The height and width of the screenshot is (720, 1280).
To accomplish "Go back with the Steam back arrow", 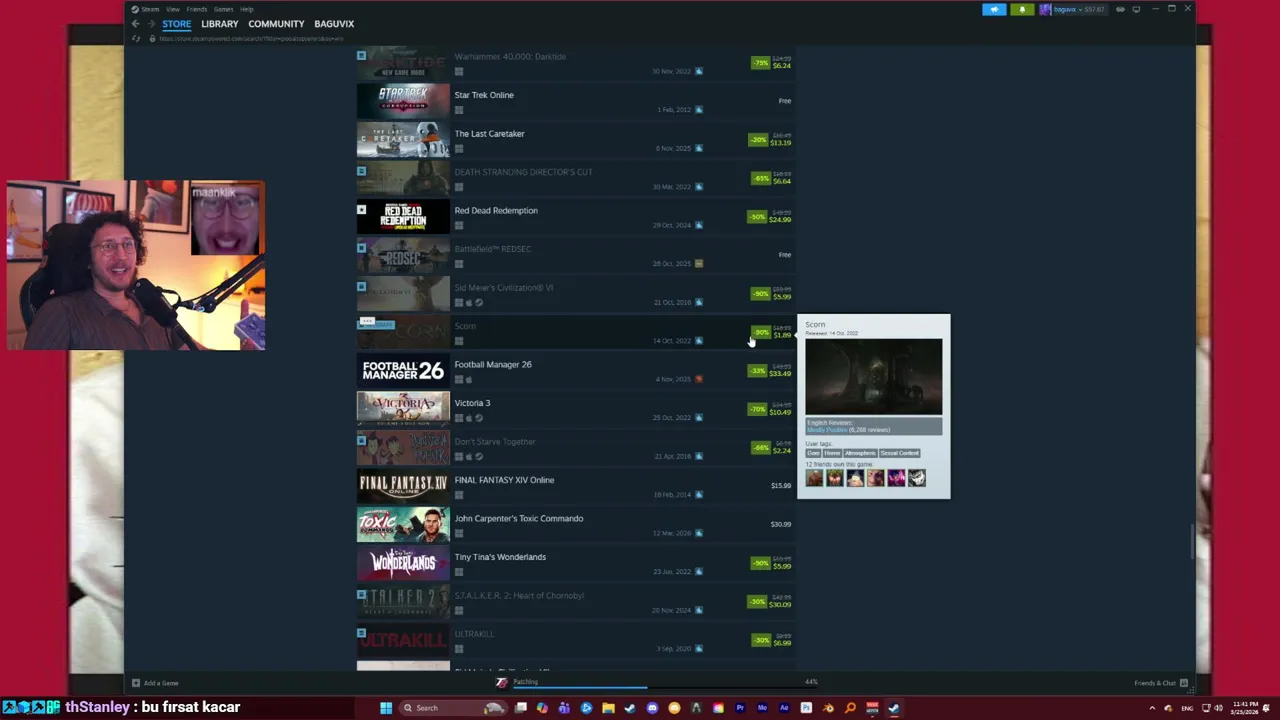I will click(135, 24).
